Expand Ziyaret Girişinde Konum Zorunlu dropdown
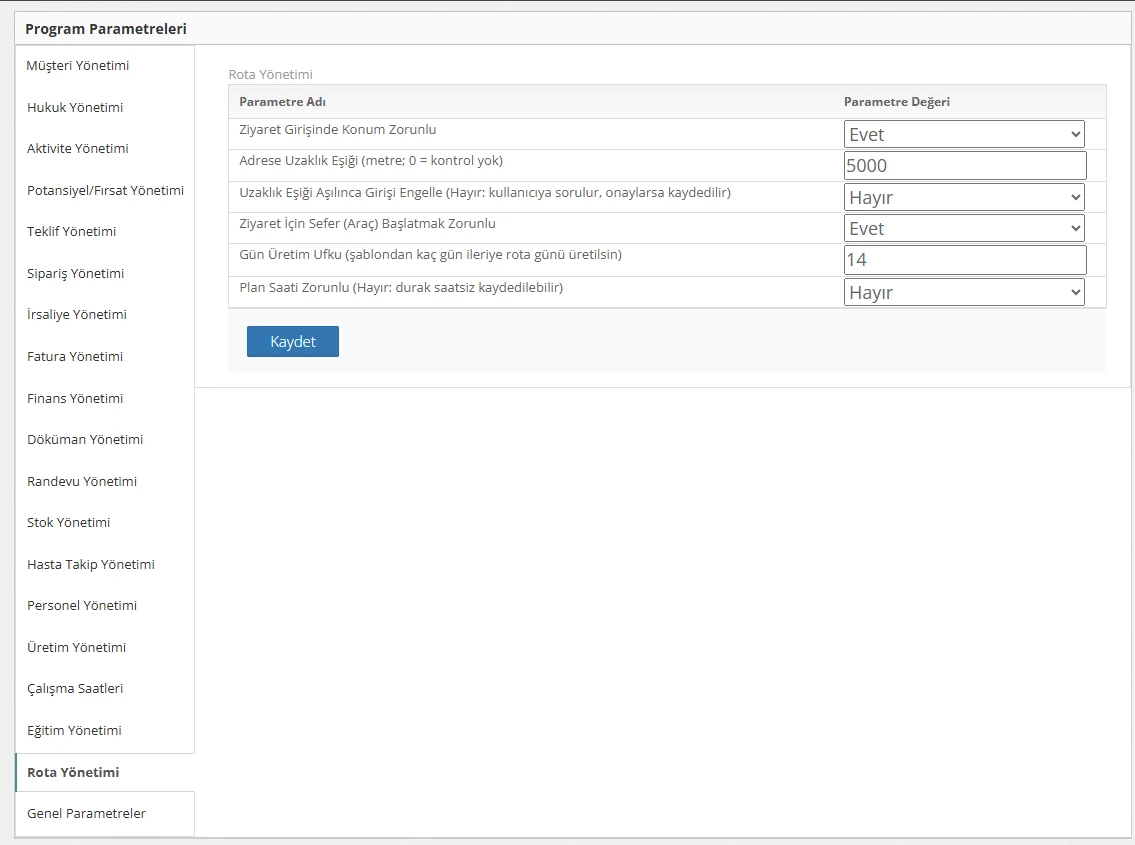Image resolution: width=1135 pixels, height=845 pixels. point(964,134)
